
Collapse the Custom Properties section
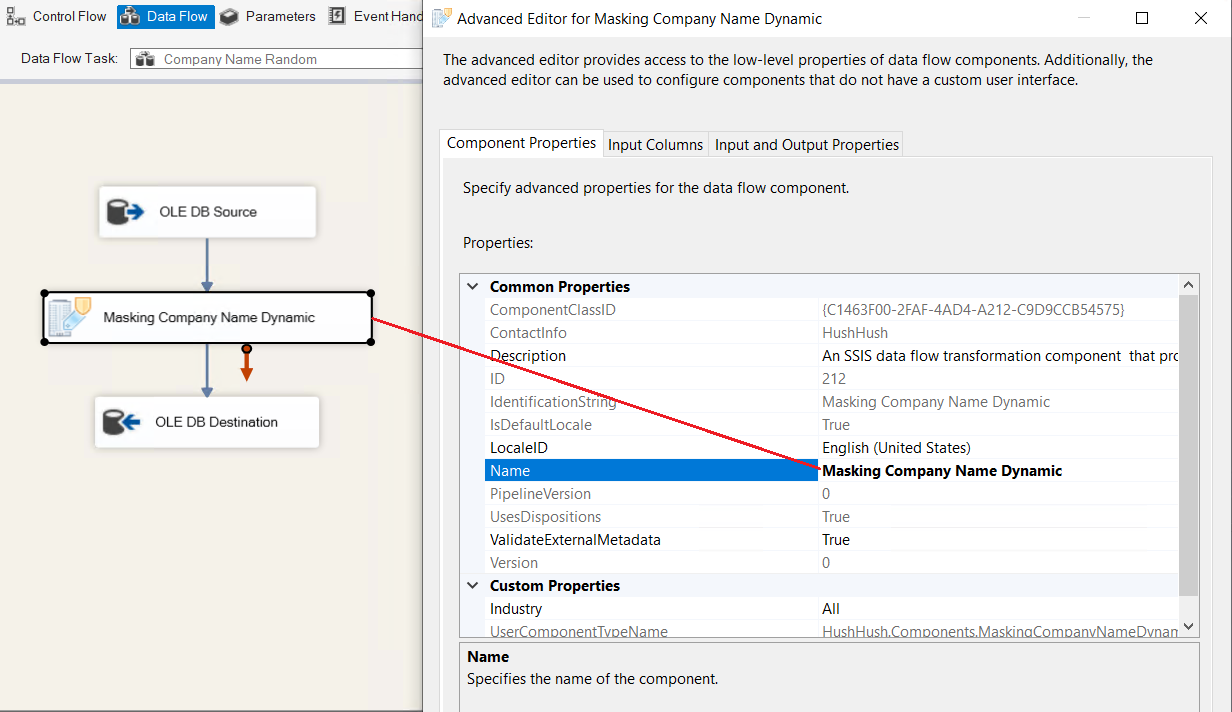(x=473, y=586)
